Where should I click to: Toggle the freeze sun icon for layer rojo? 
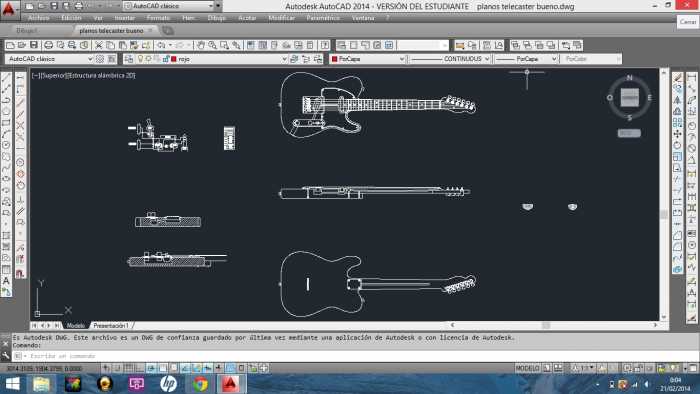point(149,59)
